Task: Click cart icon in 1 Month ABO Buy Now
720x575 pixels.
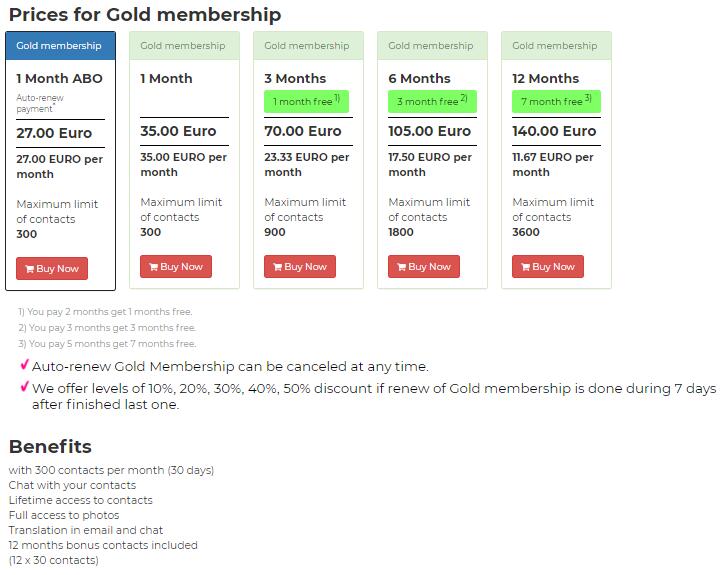Action: (30, 269)
